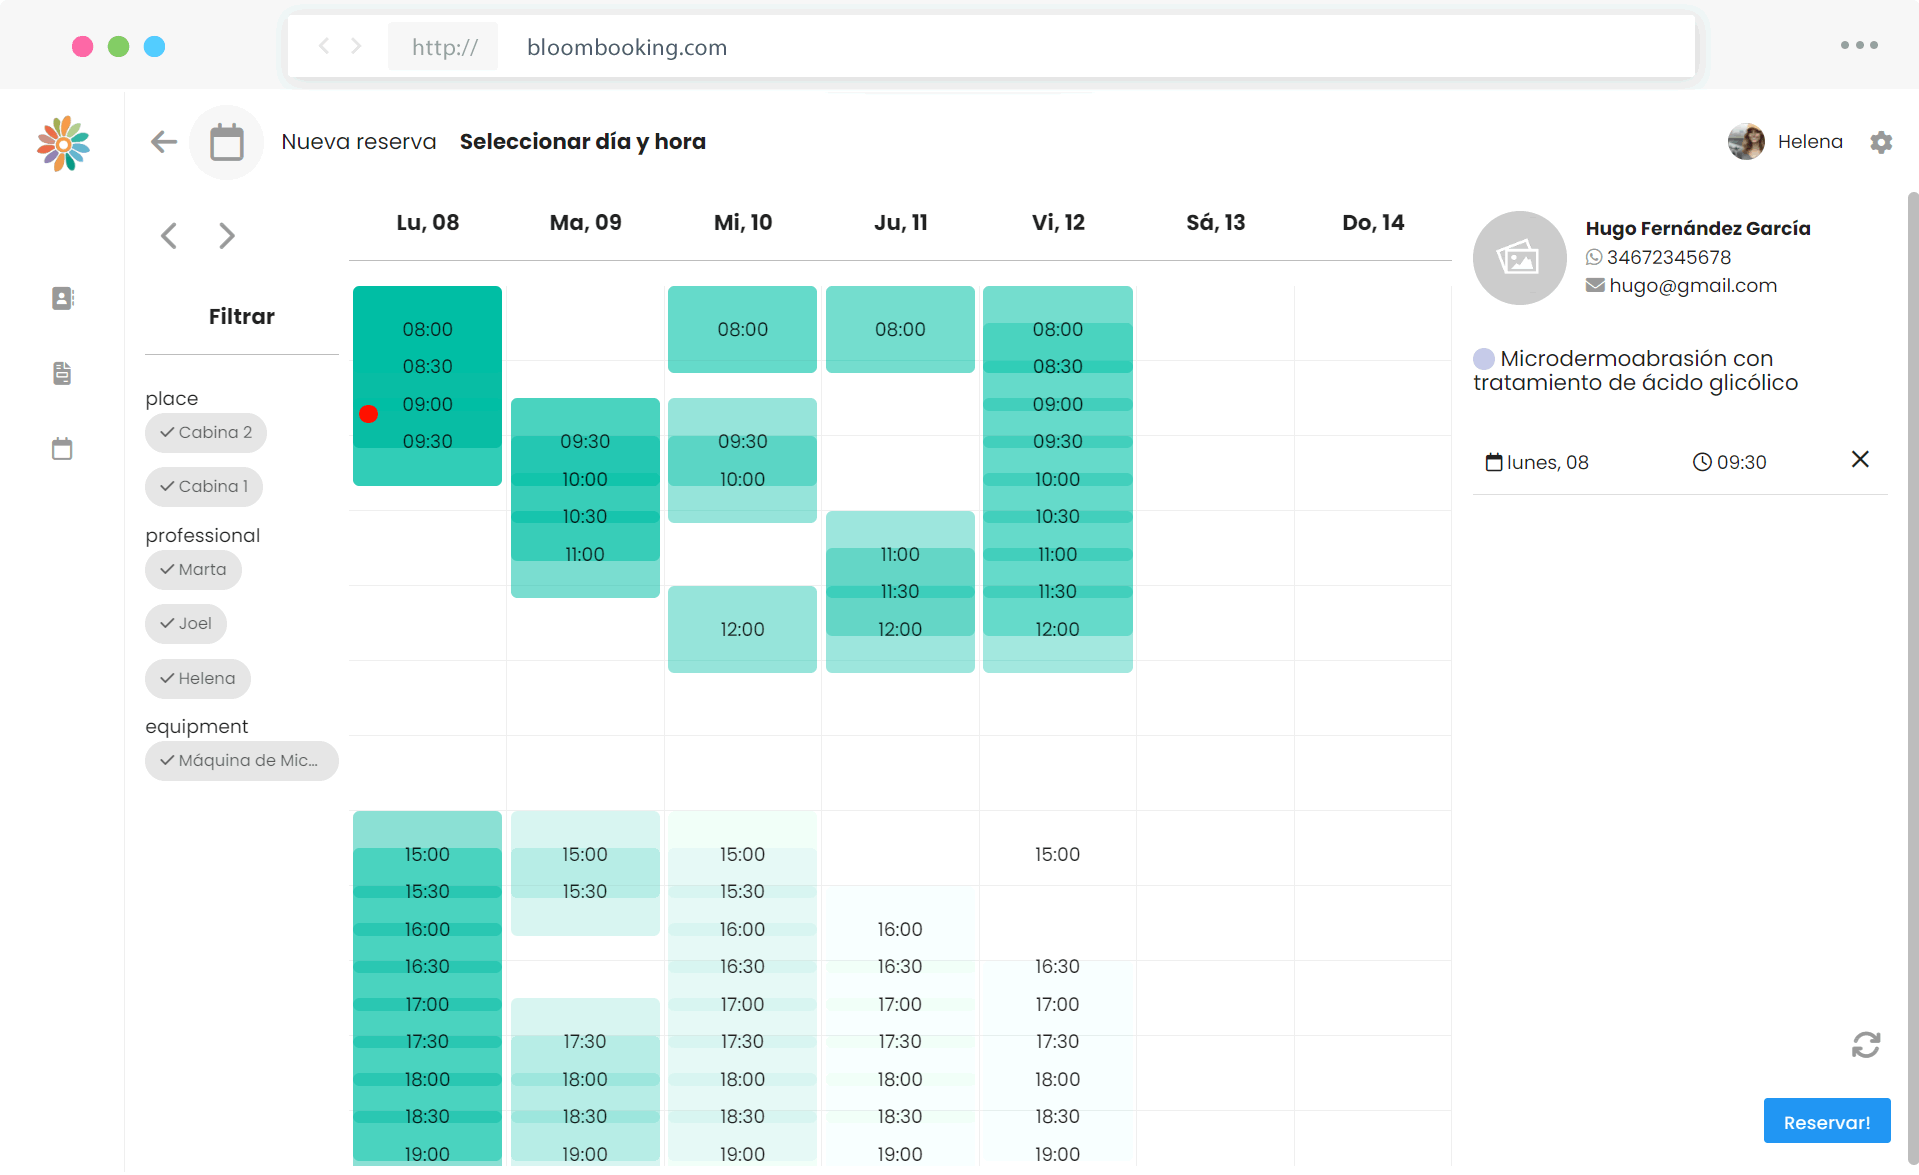
Task: Click the browser forward arrow
Action: pos(356,46)
